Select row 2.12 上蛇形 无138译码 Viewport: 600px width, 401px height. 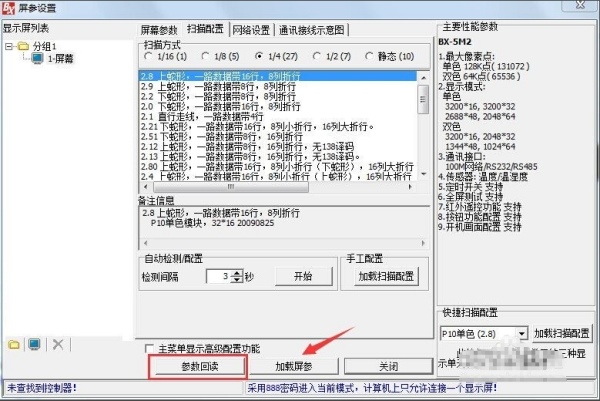tap(278, 147)
